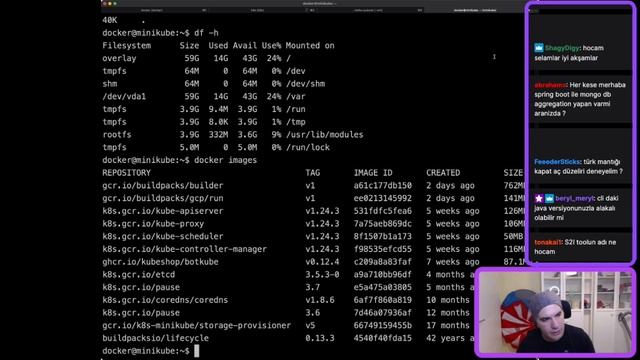Viewport: 640px width, 360px height.
Task: Click 'k8s.gcr.io/kube-proxy' repository name
Action: [x=153, y=224]
